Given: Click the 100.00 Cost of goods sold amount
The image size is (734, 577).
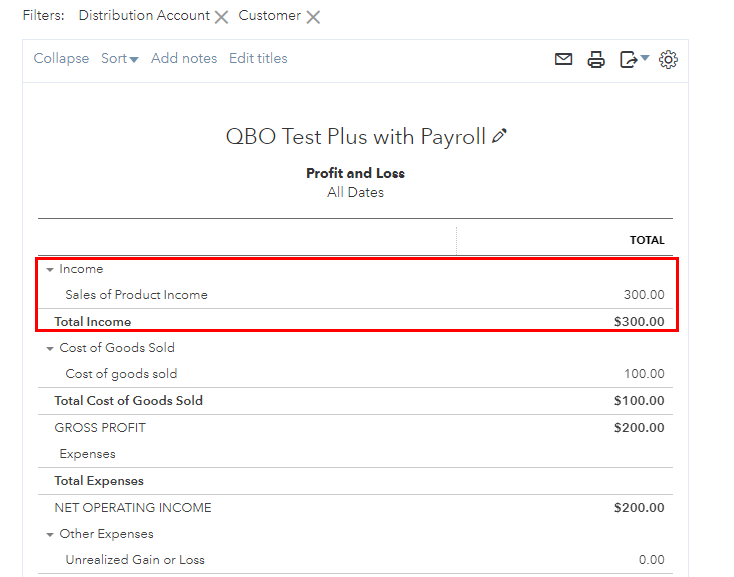Looking at the screenshot, I should coord(644,374).
